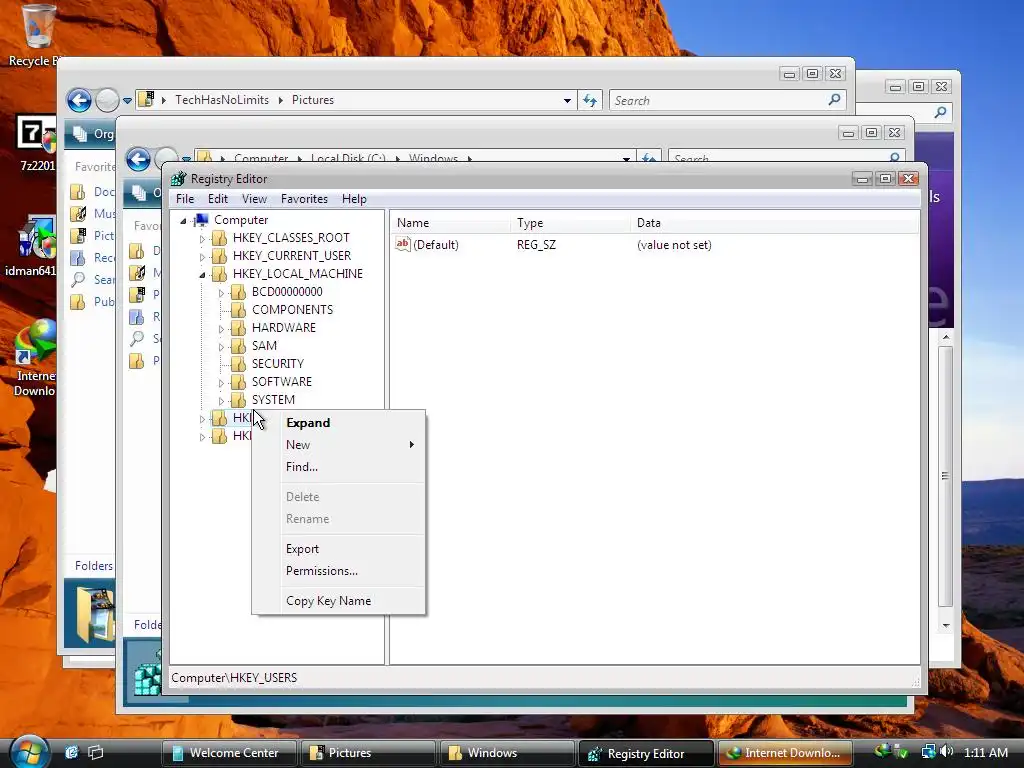This screenshot has height=768, width=1024.
Task: Click the Back arrow in Windows explorer window
Action: tap(138, 159)
